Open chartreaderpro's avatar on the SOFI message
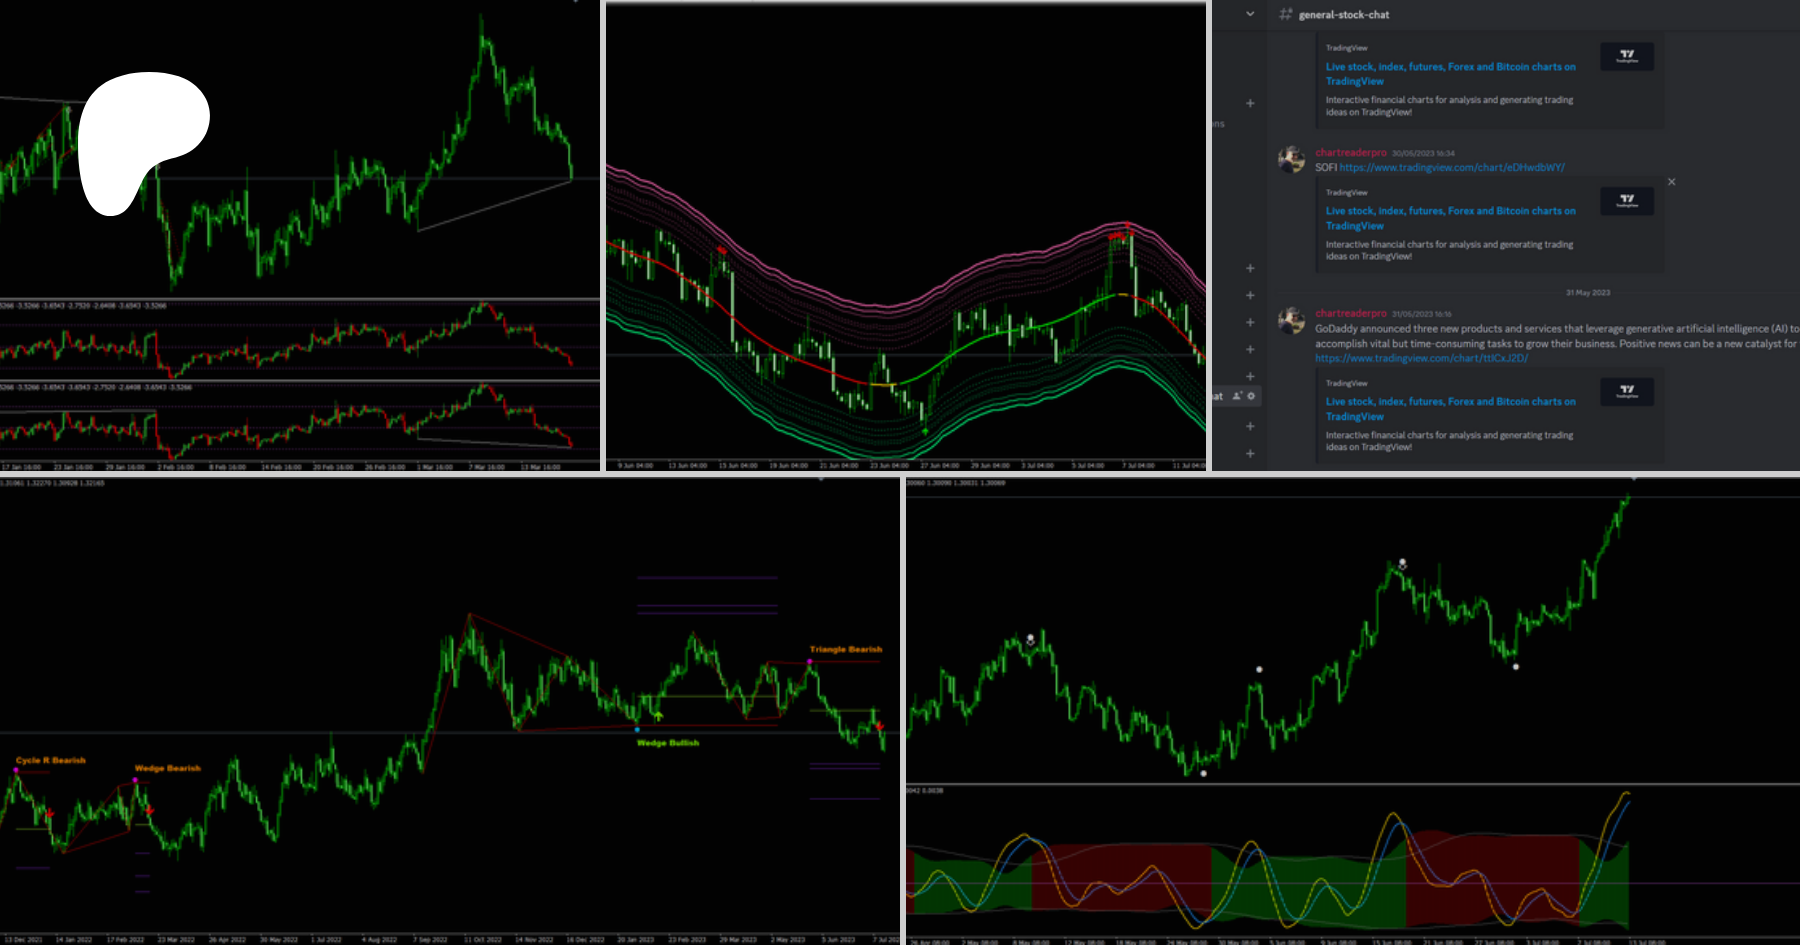Screen dimensions: 1800x945 click(1291, 160)
